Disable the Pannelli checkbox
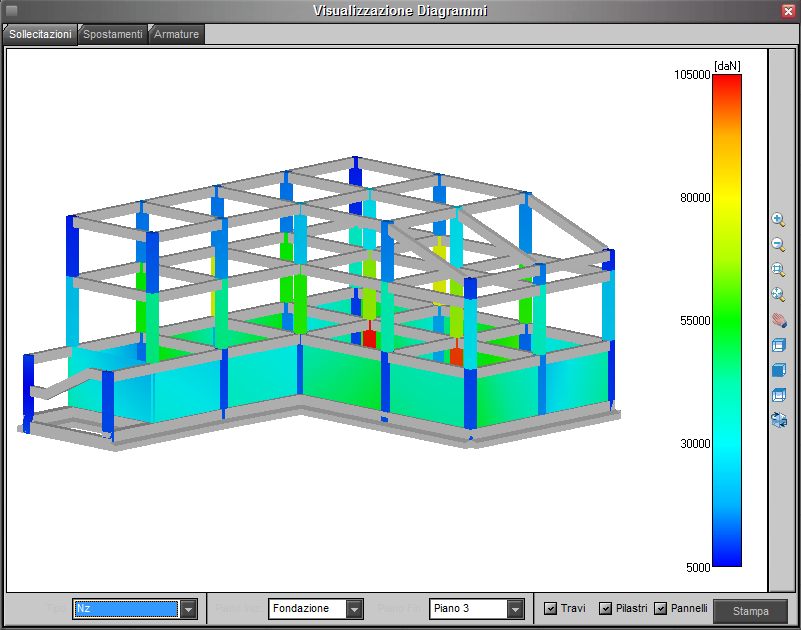 (660, 608)
